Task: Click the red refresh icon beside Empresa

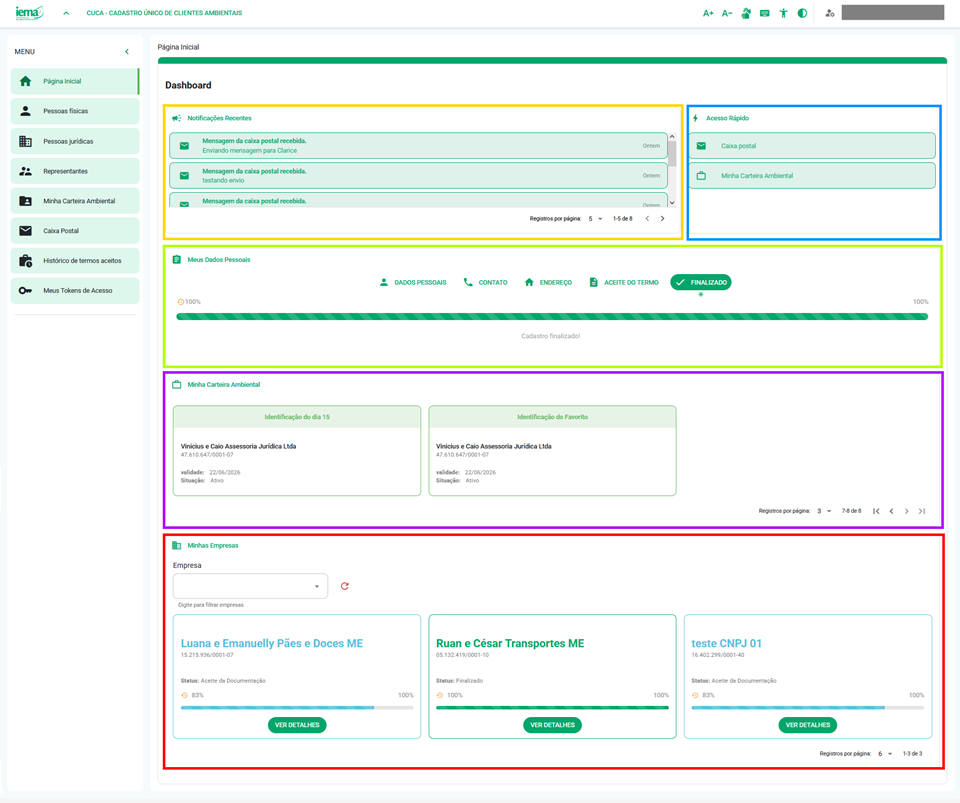Action: click(345, 586)
